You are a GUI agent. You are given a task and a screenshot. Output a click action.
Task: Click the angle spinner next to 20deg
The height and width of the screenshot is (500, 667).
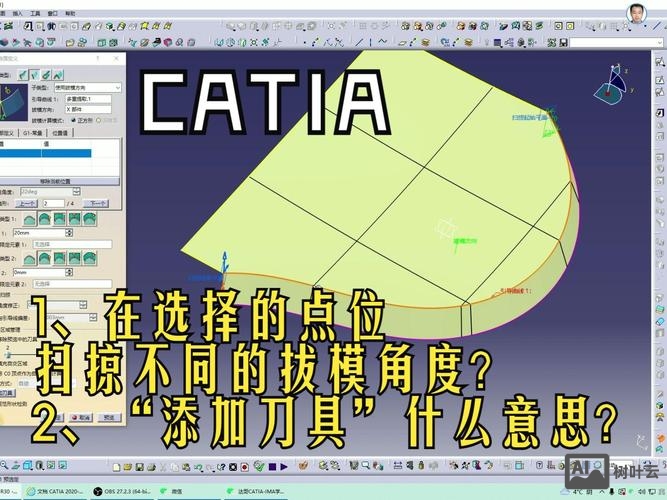click(77, 191)
